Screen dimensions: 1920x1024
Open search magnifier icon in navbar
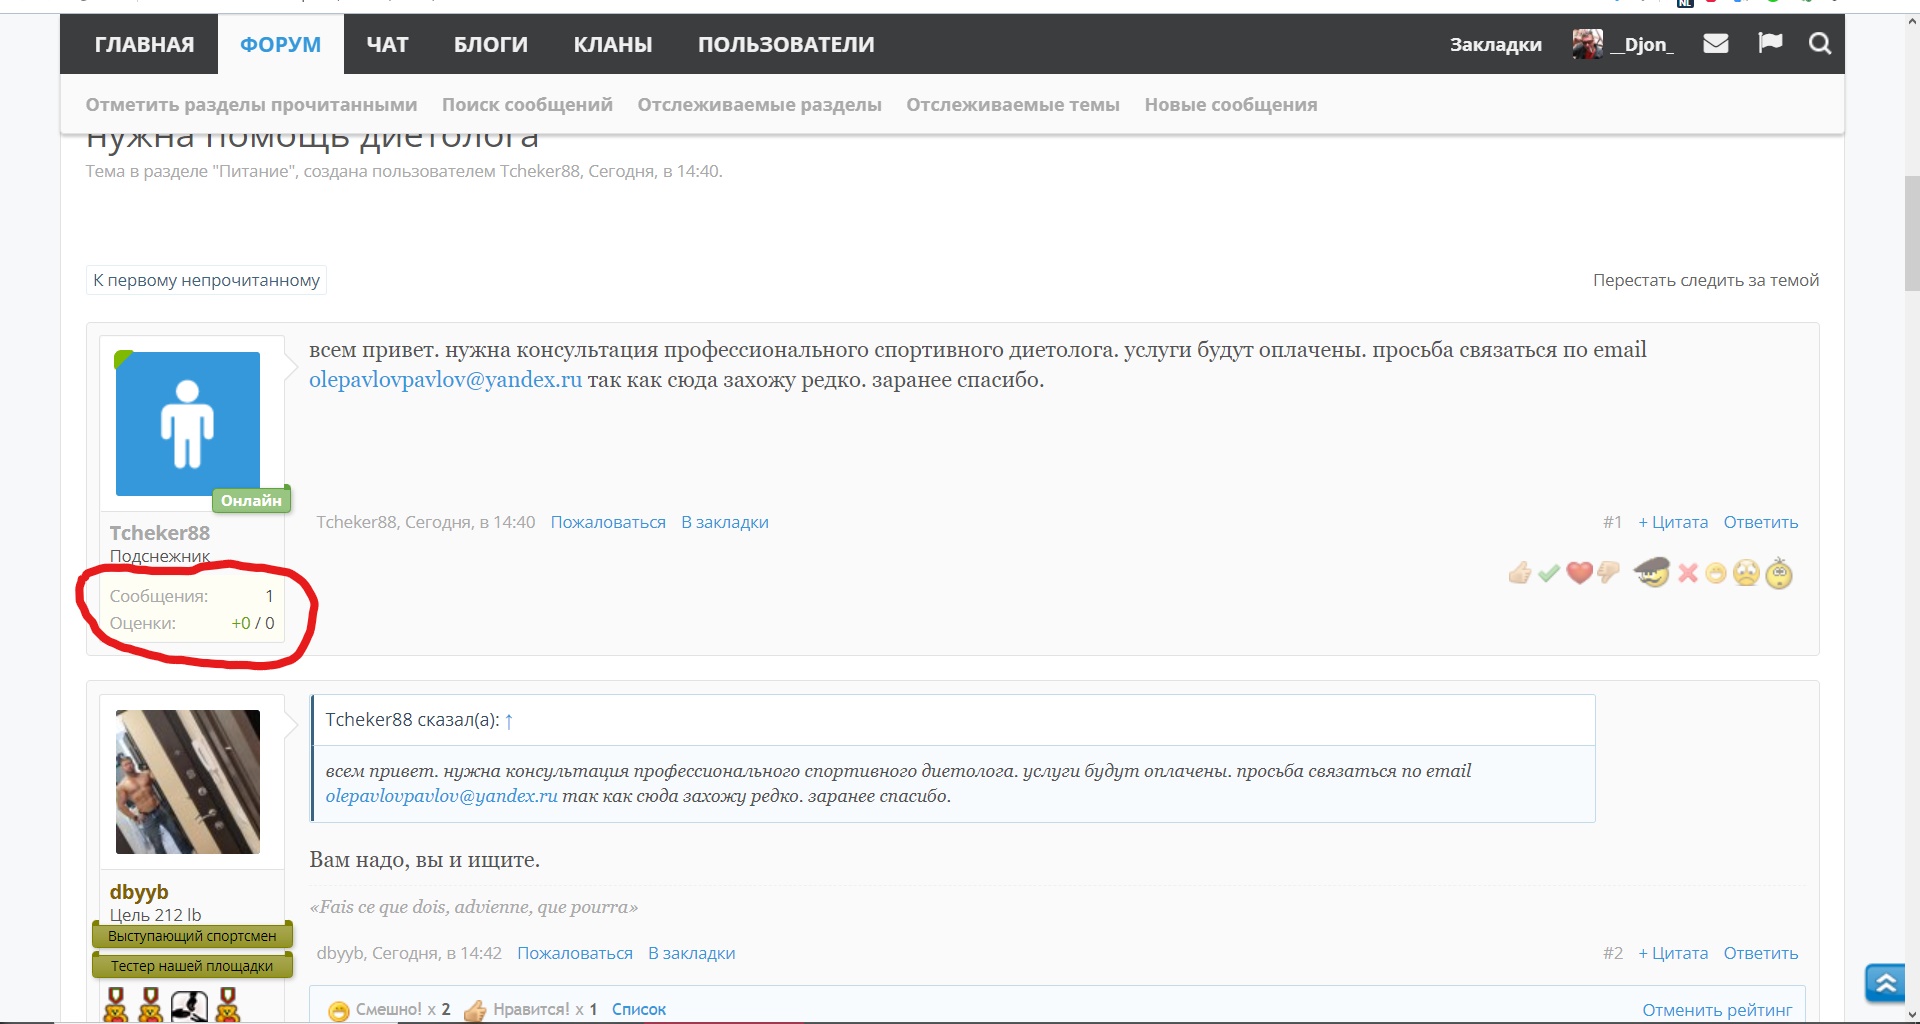tap(1820, 43)
